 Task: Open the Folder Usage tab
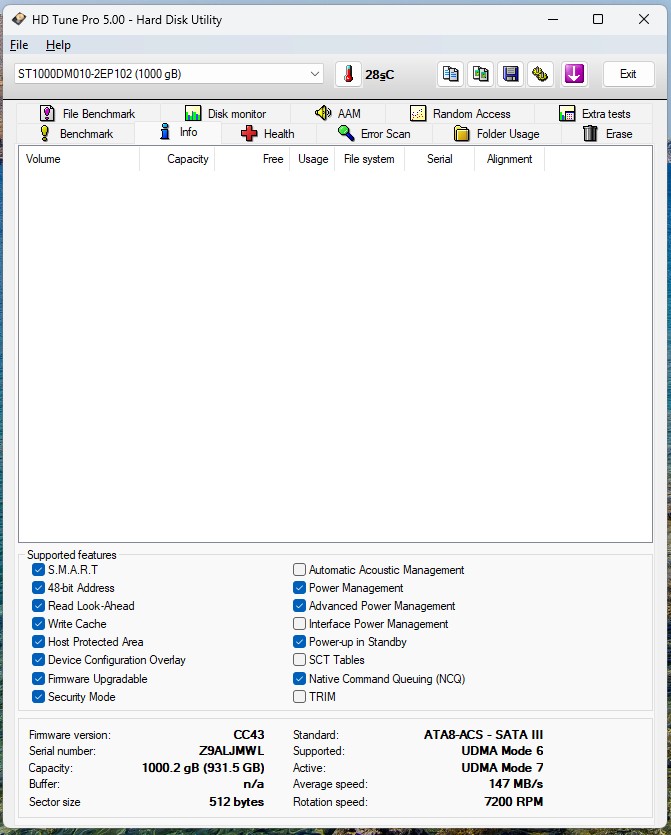tap(495, 134)
